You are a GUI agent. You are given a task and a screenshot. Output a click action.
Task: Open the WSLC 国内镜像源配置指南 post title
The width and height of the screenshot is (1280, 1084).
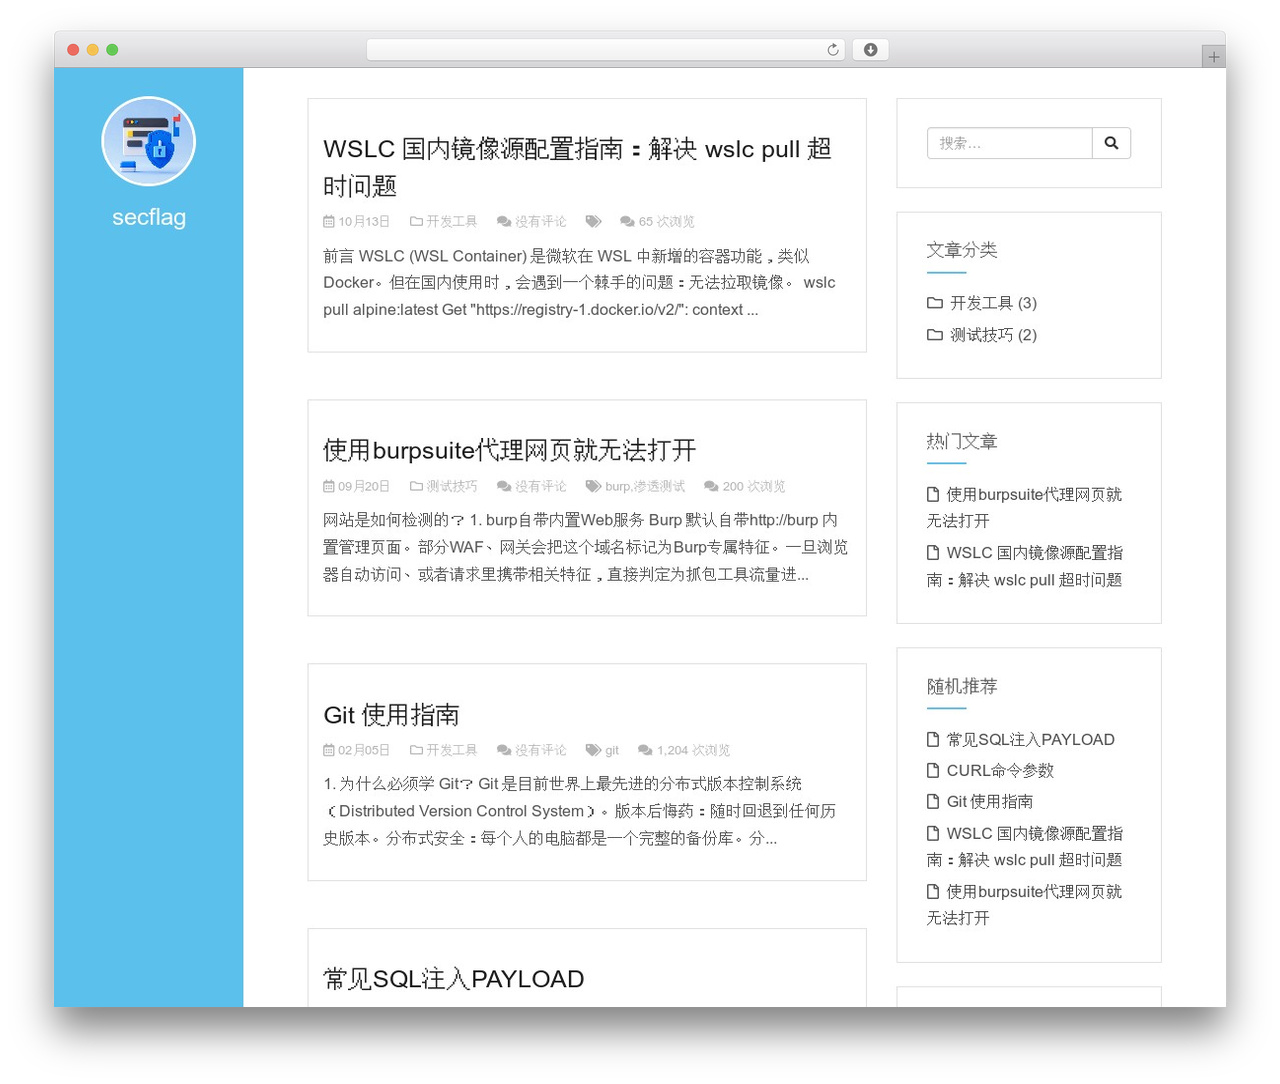click(x=578, y=167)
